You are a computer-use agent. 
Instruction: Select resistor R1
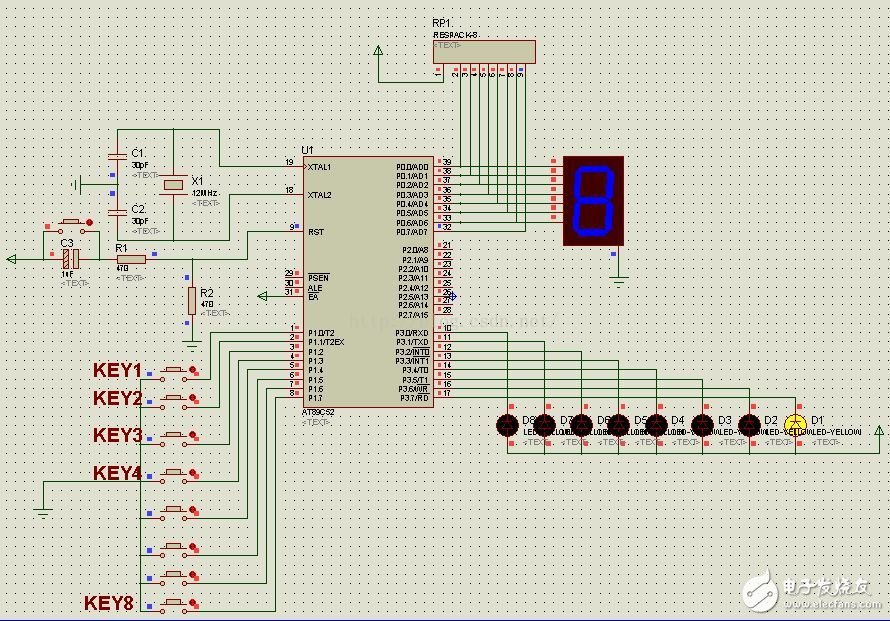click(131, 259)
